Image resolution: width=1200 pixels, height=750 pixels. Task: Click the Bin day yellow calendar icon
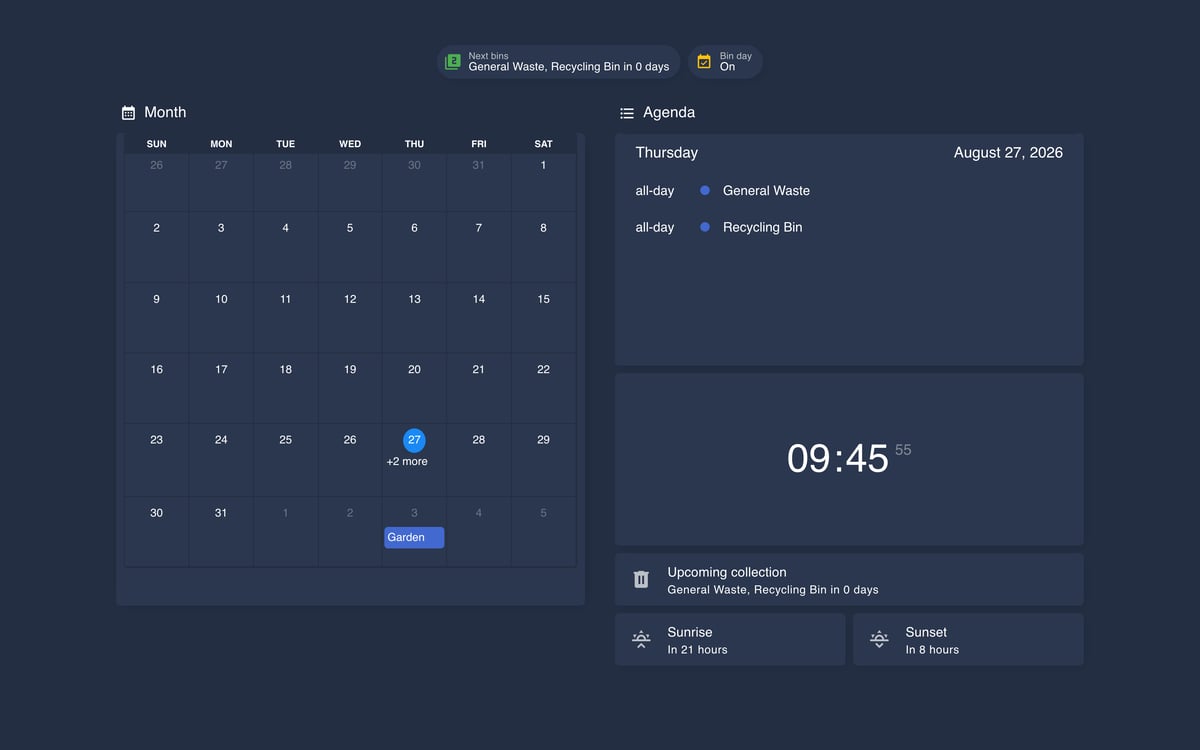pyautogui.click(x=704, y=62)
